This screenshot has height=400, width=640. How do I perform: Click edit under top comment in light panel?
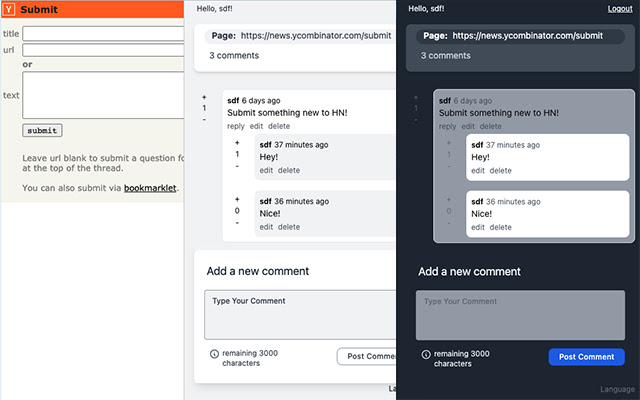coord(256,126)
